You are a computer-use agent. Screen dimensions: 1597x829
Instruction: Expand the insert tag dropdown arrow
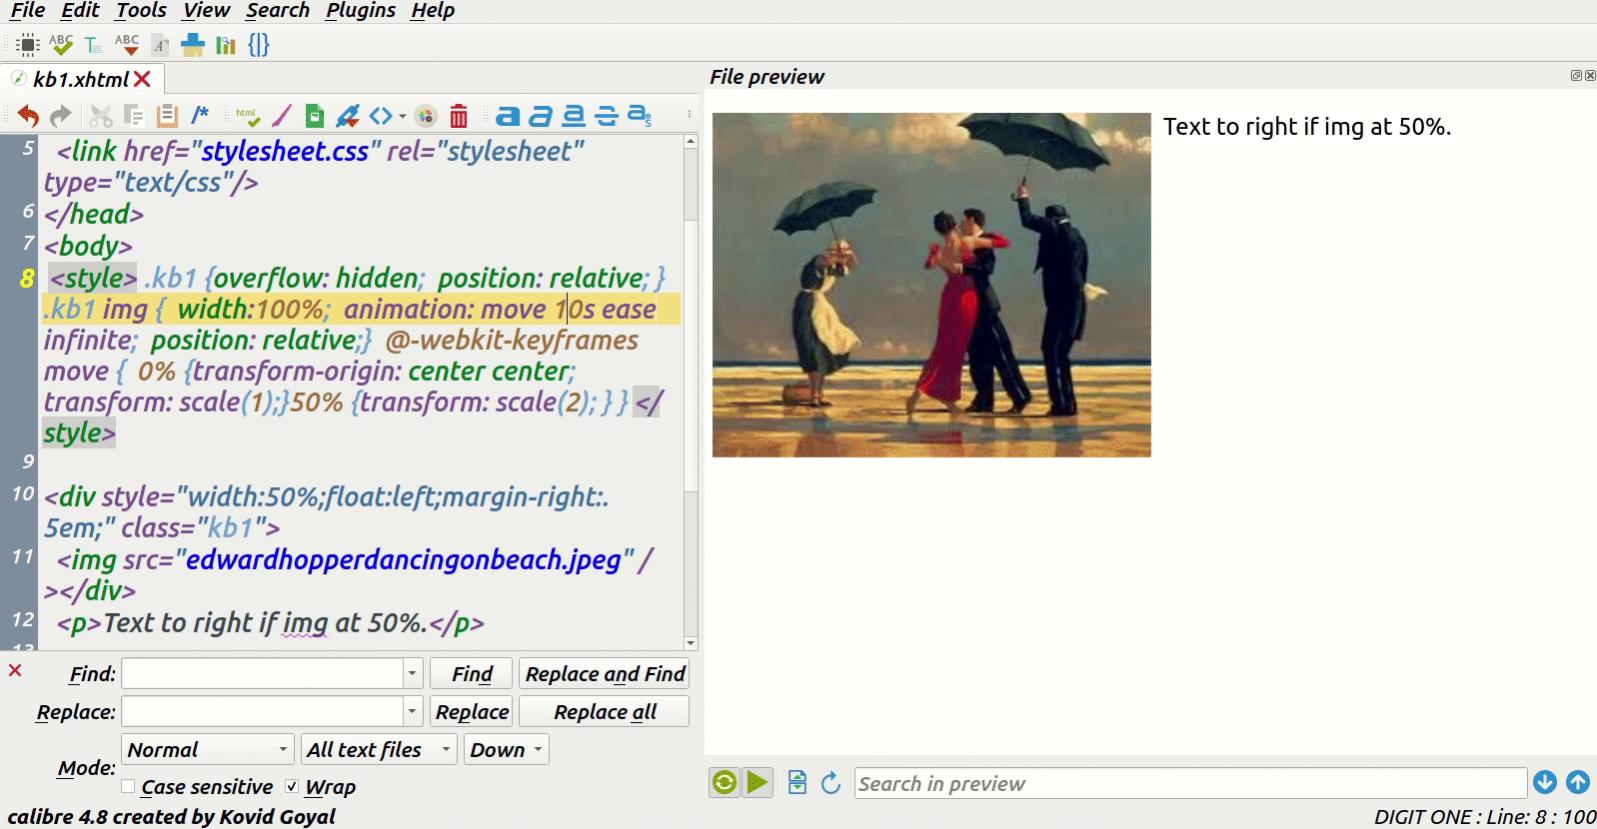click(x=403, y=116)
